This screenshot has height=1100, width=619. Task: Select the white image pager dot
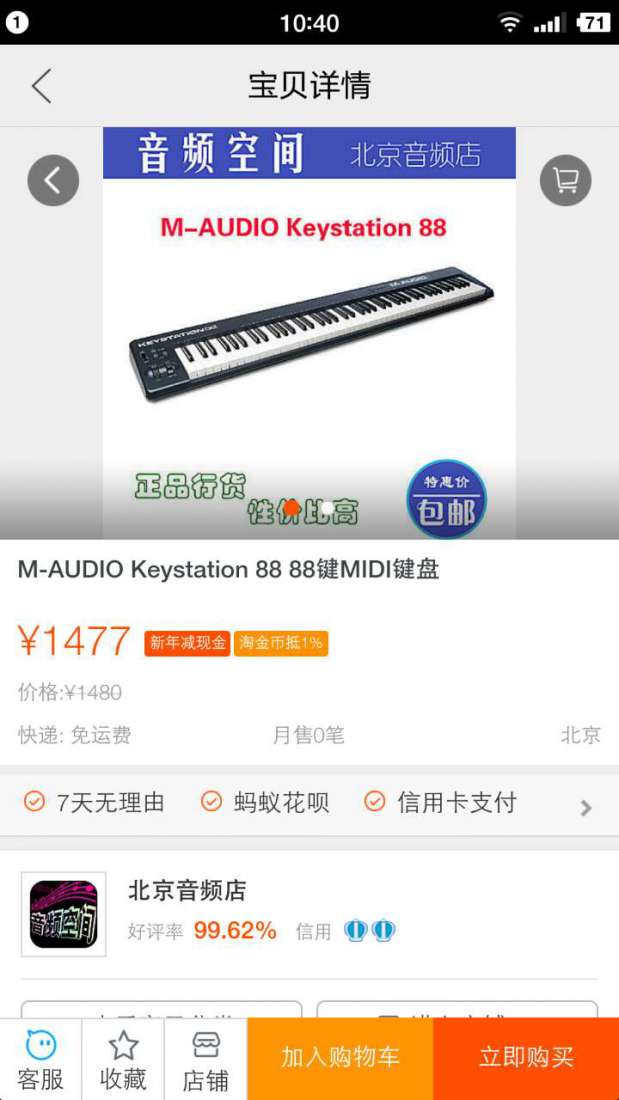327,508
